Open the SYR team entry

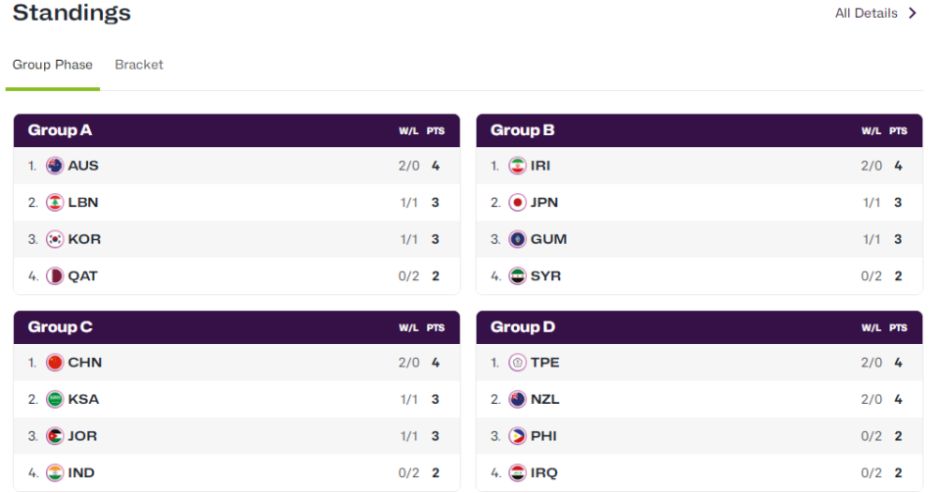[x=546, y=276]
